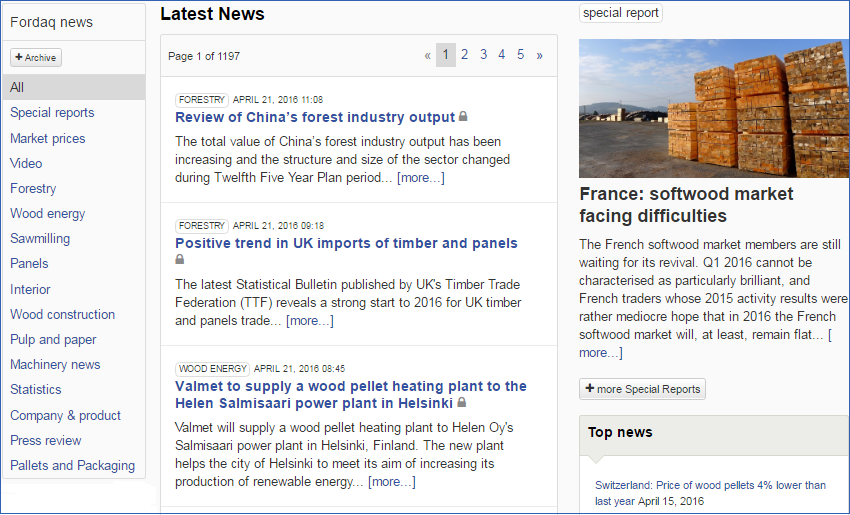Open the stacked lumber special report image

714,108
